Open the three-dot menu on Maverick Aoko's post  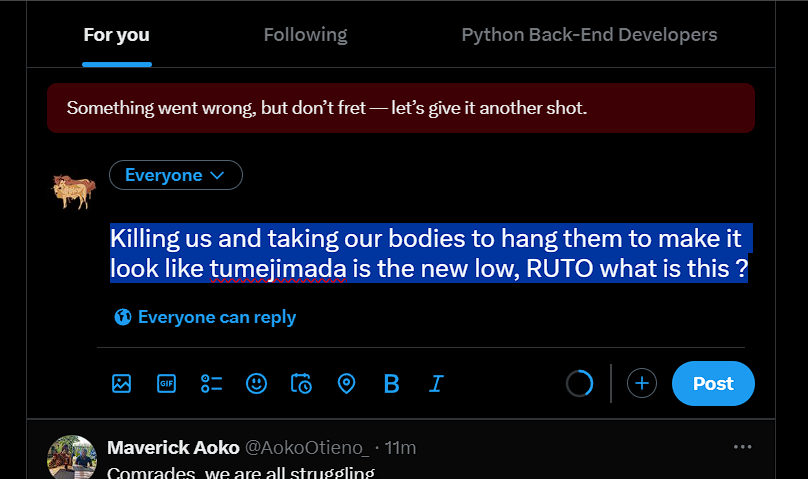743,447
